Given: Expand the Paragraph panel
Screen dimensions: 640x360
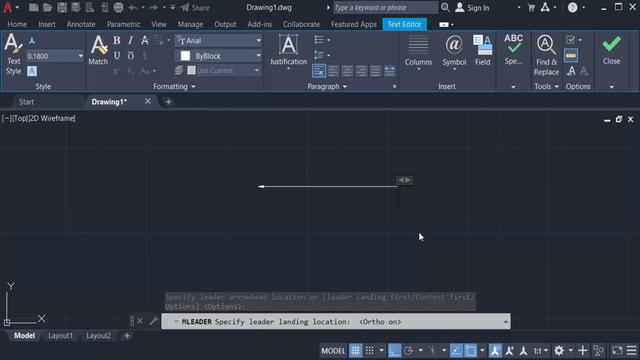Looking at the screenshot, I should (x=327, y=87).
